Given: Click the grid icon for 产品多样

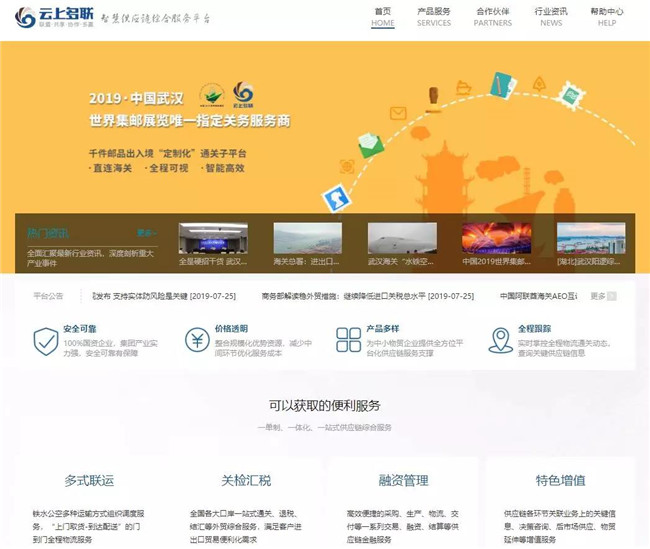Looking at the screenshot, I should click(348, 340).
